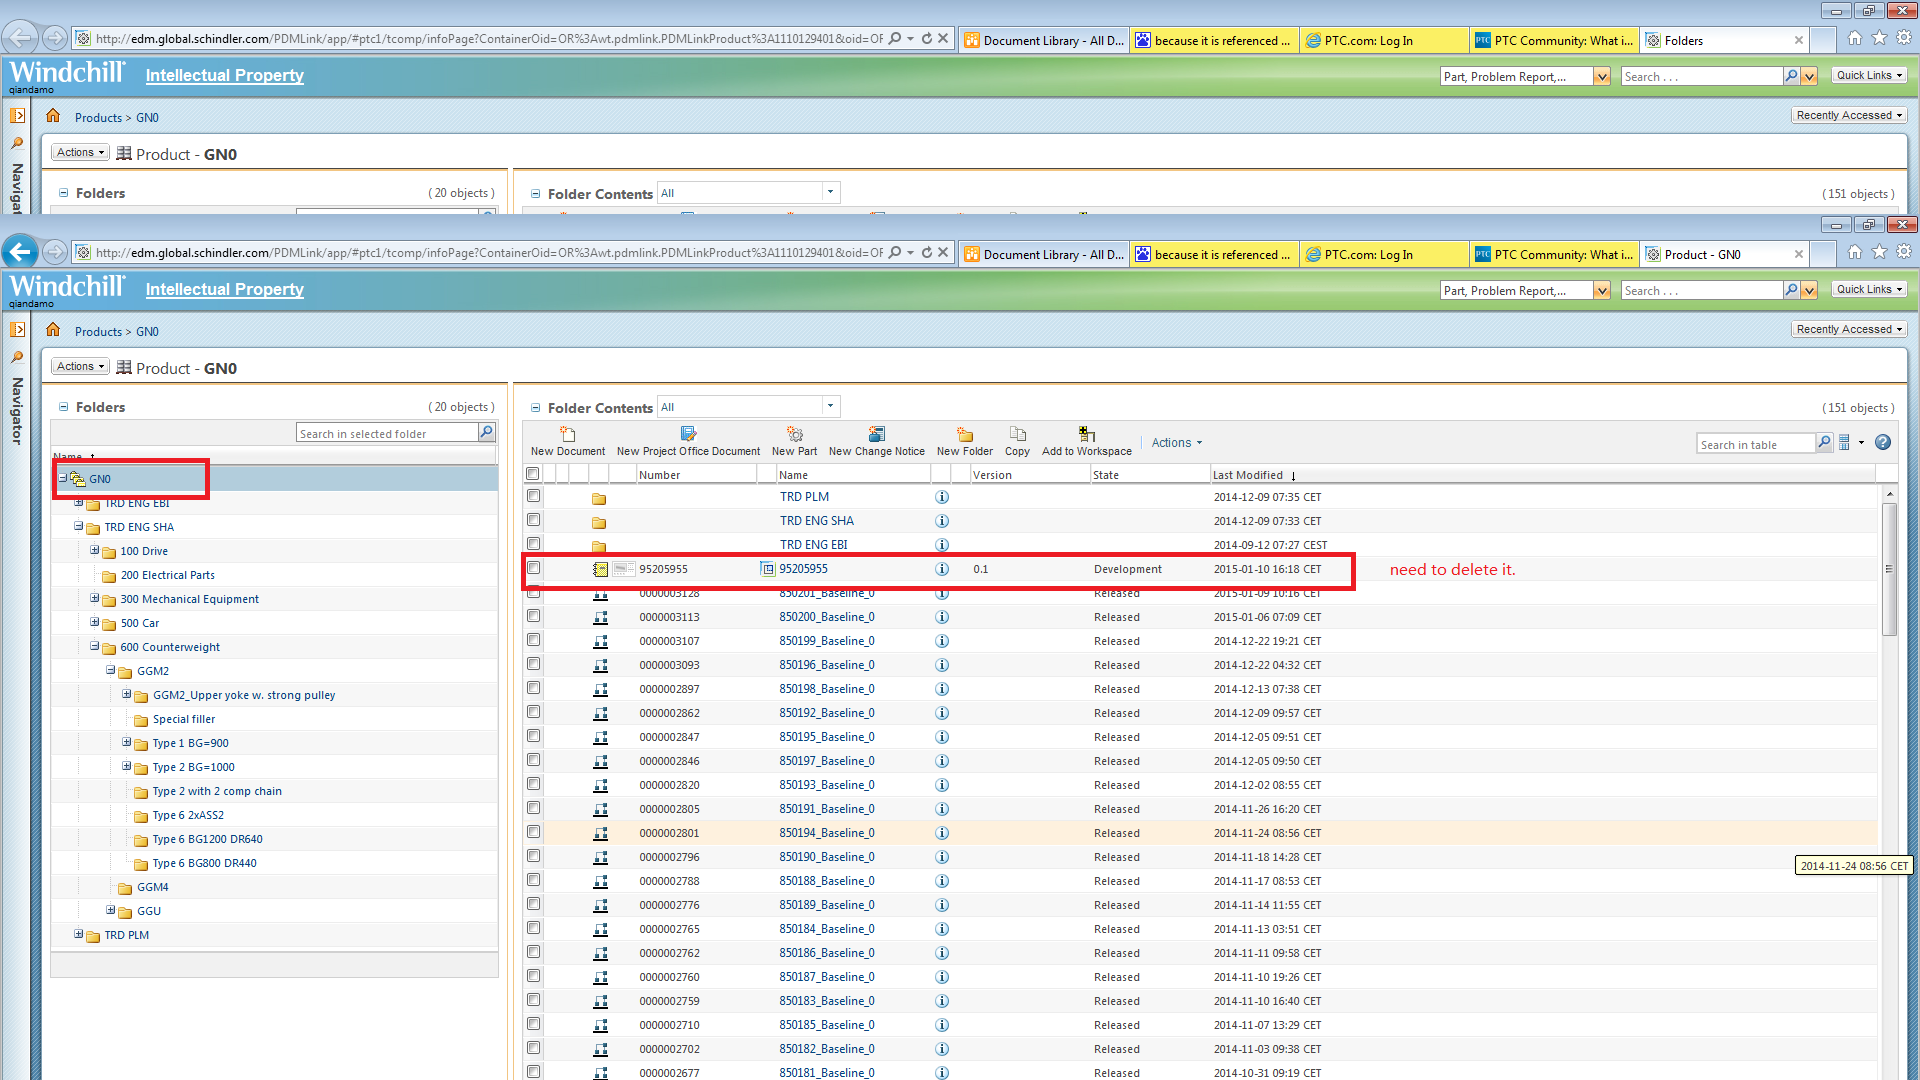Screen dimensions: 1920x1080
Task: Expand the 100 Drive folder tree node
Action: (x=95, y=550)
